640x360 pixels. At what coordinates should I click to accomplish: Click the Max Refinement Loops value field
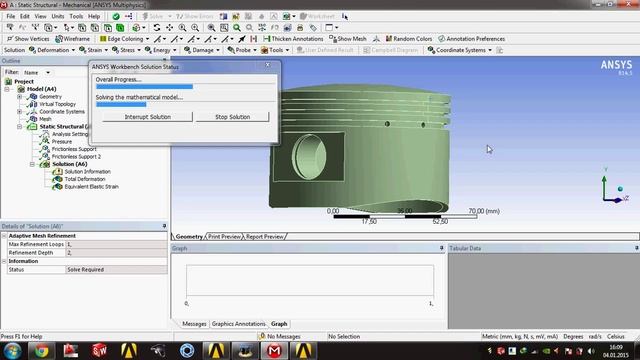point(116,244)
